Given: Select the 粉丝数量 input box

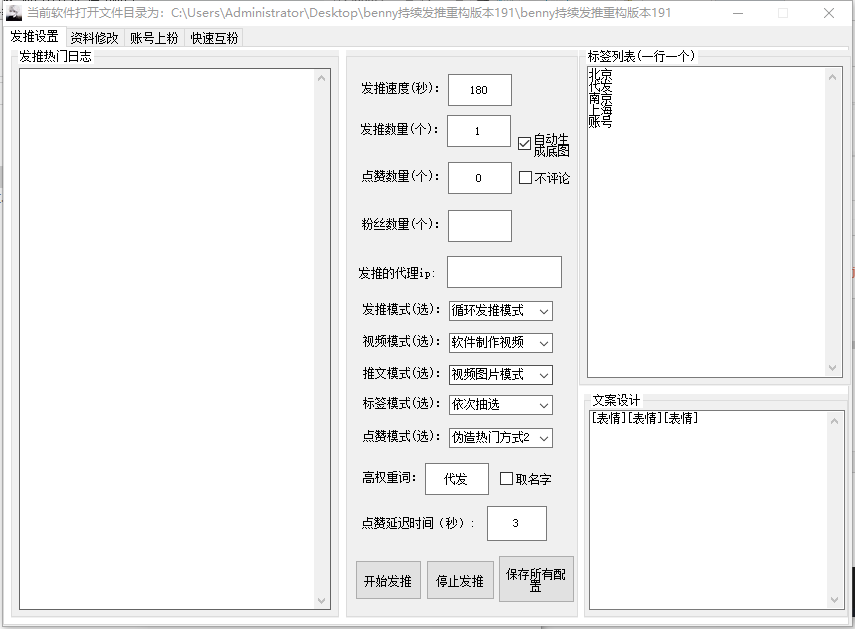Looking at the screenshot, I should coord(479,225).
